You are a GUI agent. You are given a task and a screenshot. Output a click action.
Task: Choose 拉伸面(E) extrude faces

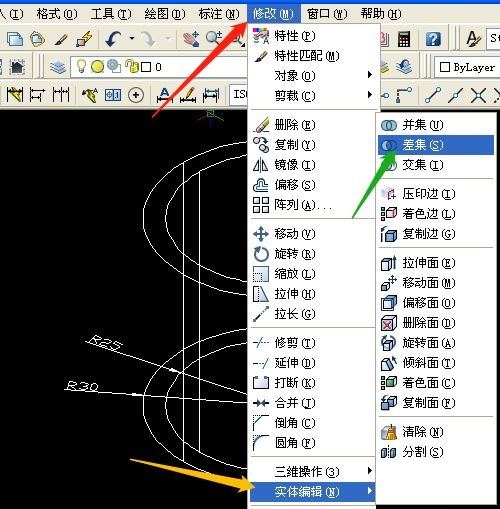coord(436,263)
